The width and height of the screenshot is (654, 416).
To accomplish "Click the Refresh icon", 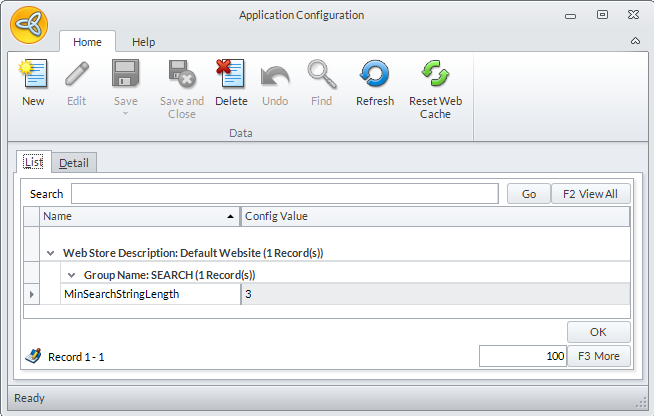I will tap(375, 75).
